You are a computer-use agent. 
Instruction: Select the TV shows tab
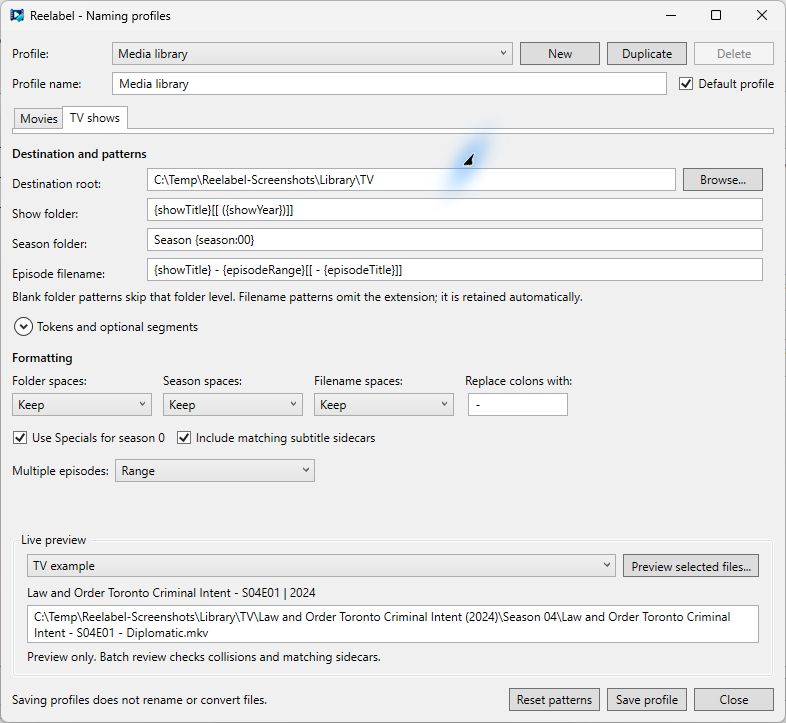(95, 118)
